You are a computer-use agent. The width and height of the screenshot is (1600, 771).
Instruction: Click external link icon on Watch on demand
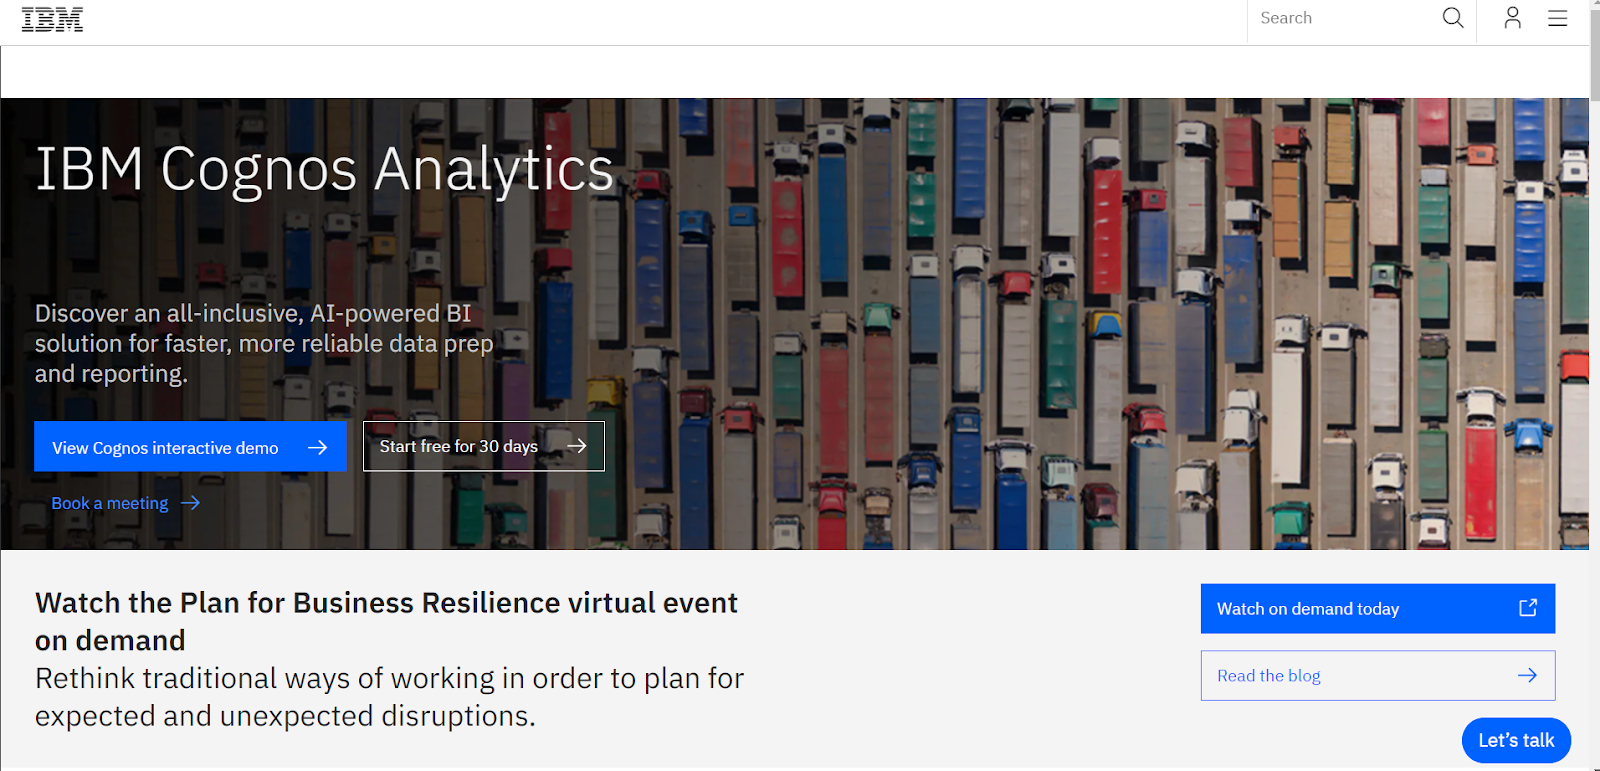pos(1528,608)
